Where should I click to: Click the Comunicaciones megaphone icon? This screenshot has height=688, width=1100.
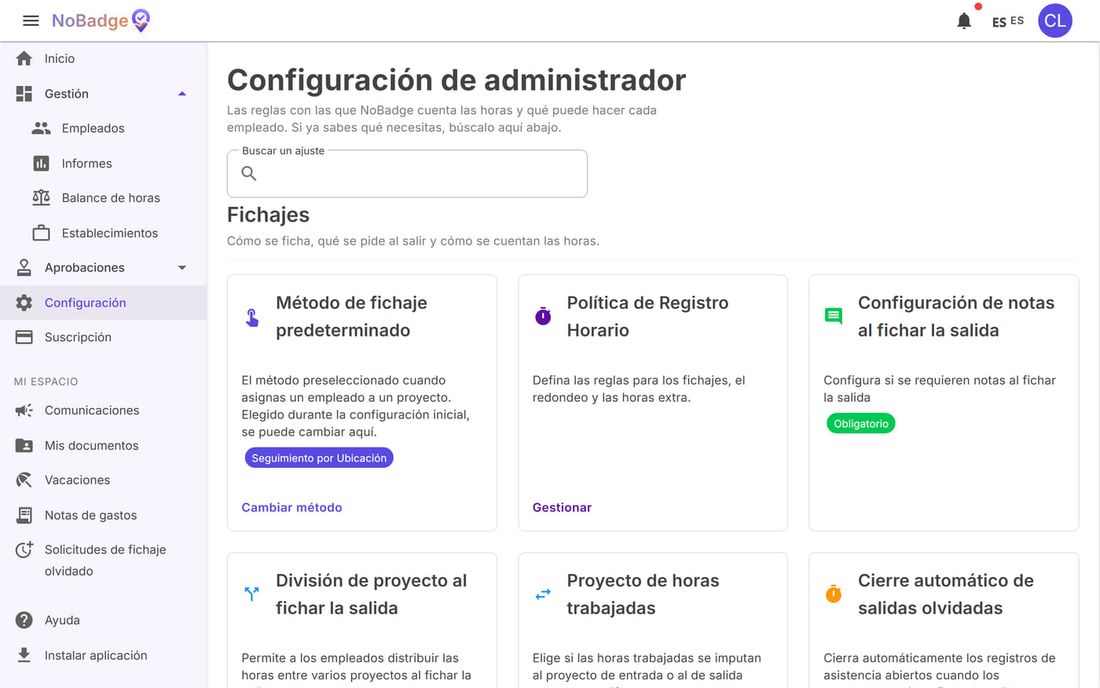point(24,410)
